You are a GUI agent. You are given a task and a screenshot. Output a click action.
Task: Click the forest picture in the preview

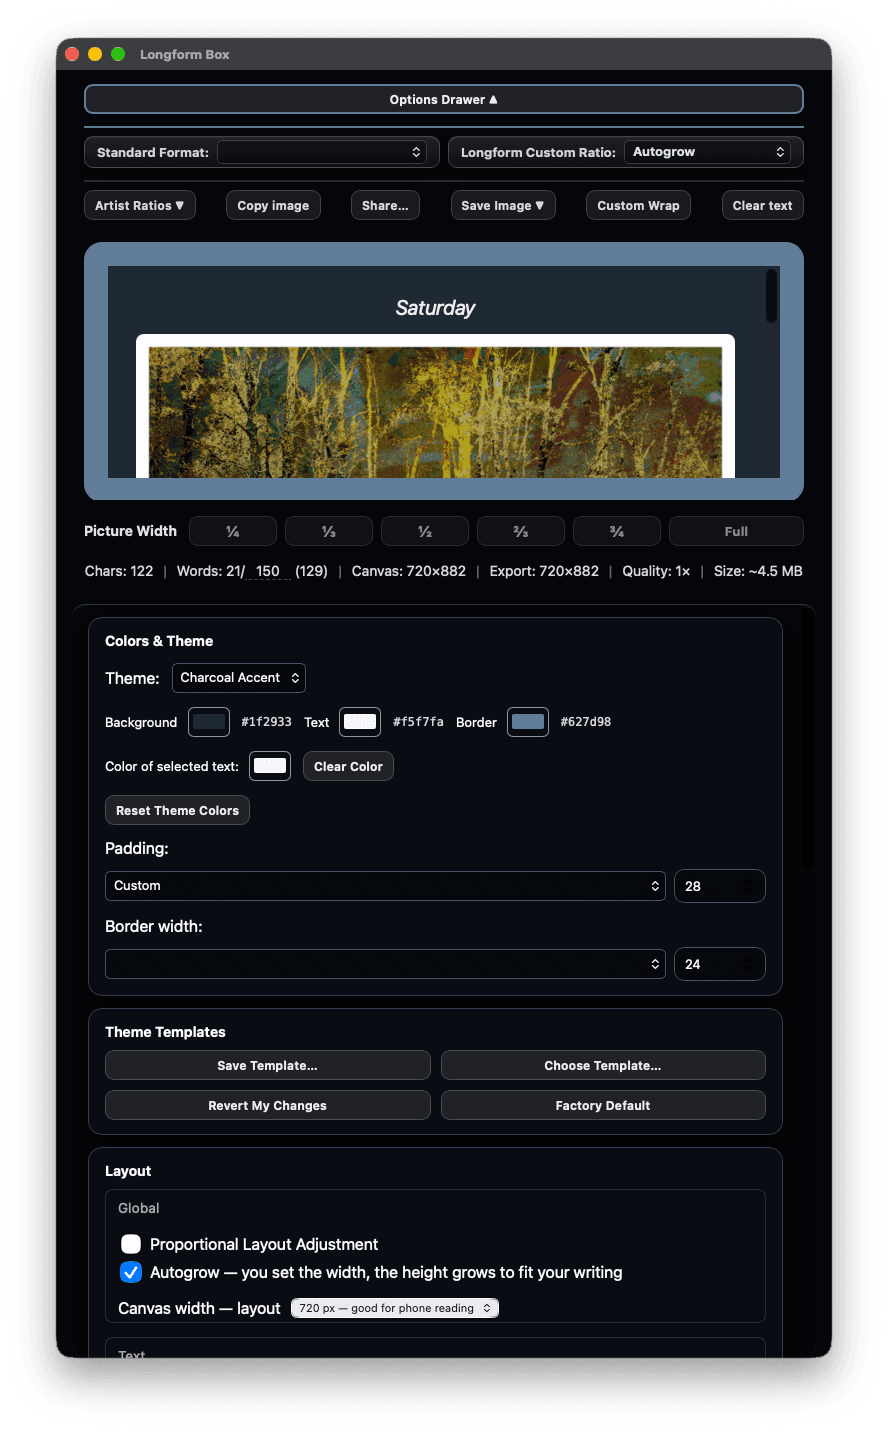435,412
